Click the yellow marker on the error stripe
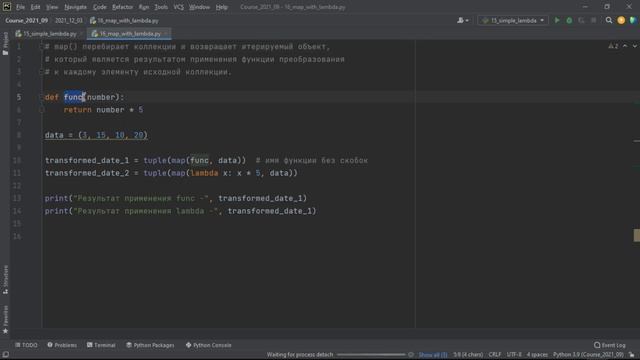 [636, 236]
